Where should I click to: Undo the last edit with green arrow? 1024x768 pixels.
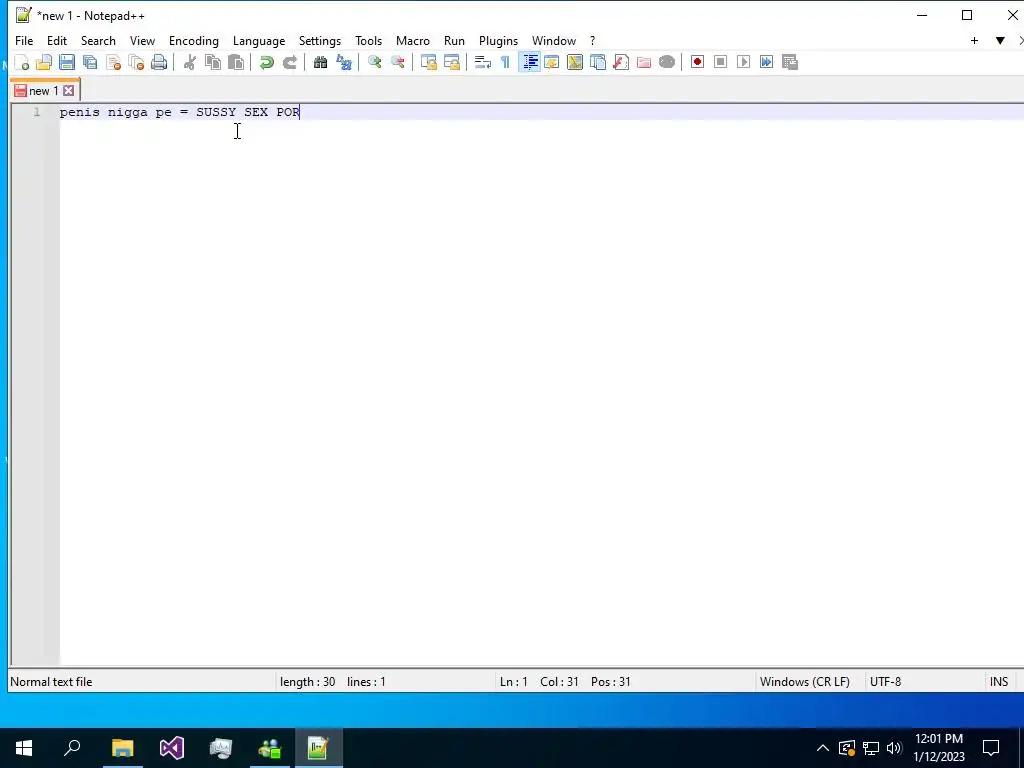pos(266,62)
